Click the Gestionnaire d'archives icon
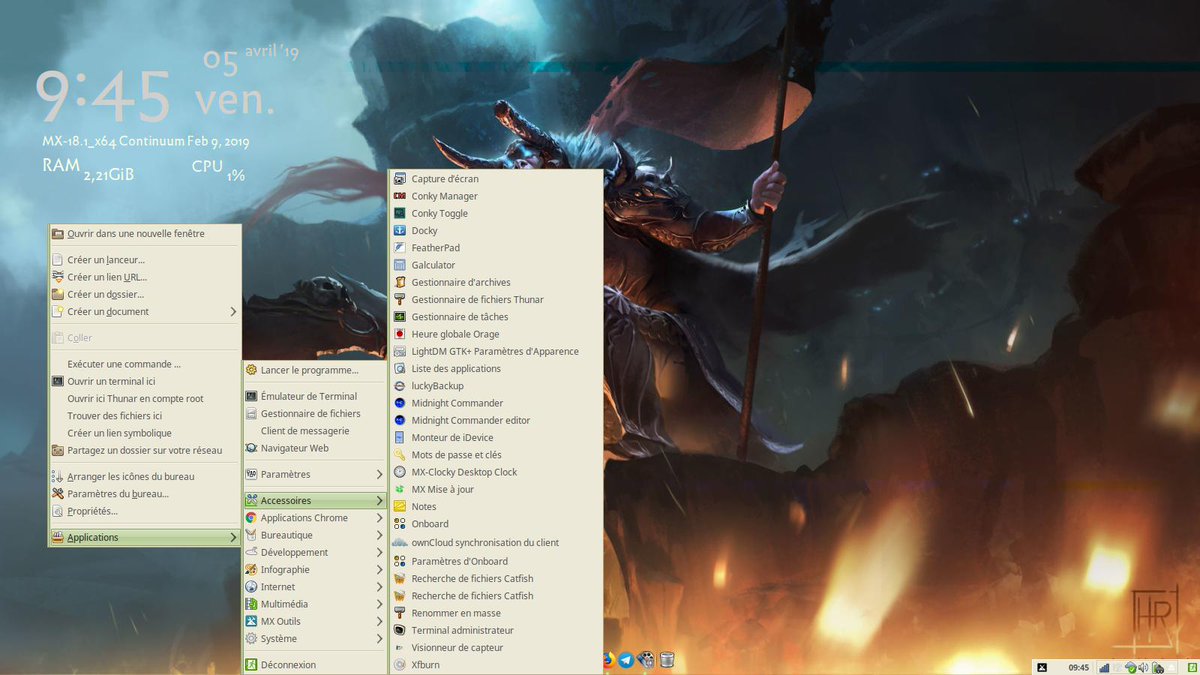 pos(400,282)
